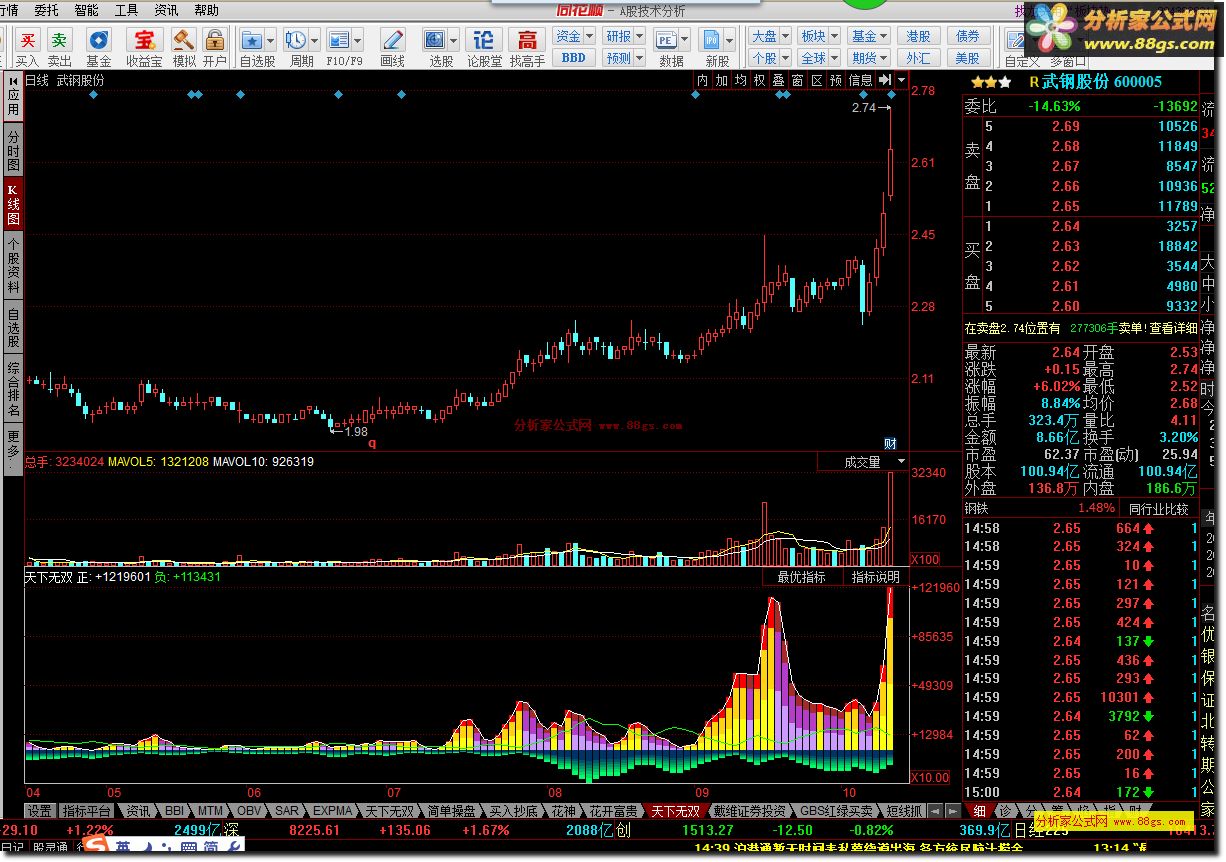Click the 买入 buy icon
Image resolution: width=1226 pixels, height=862 pixels.
pos(27,40)
